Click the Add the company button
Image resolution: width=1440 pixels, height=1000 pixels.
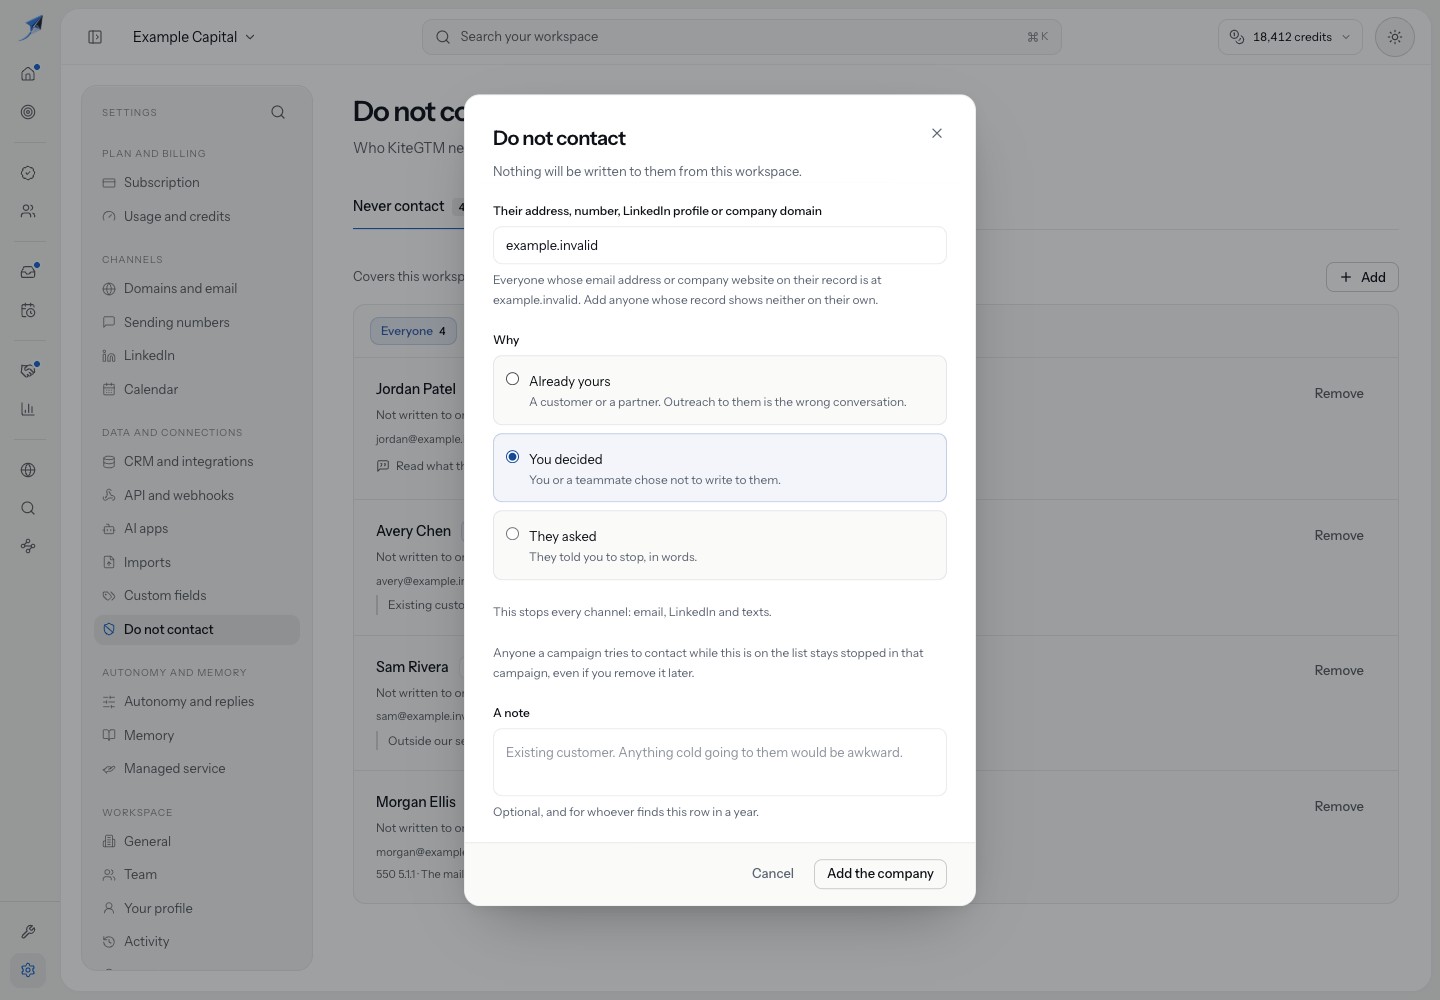880,874
